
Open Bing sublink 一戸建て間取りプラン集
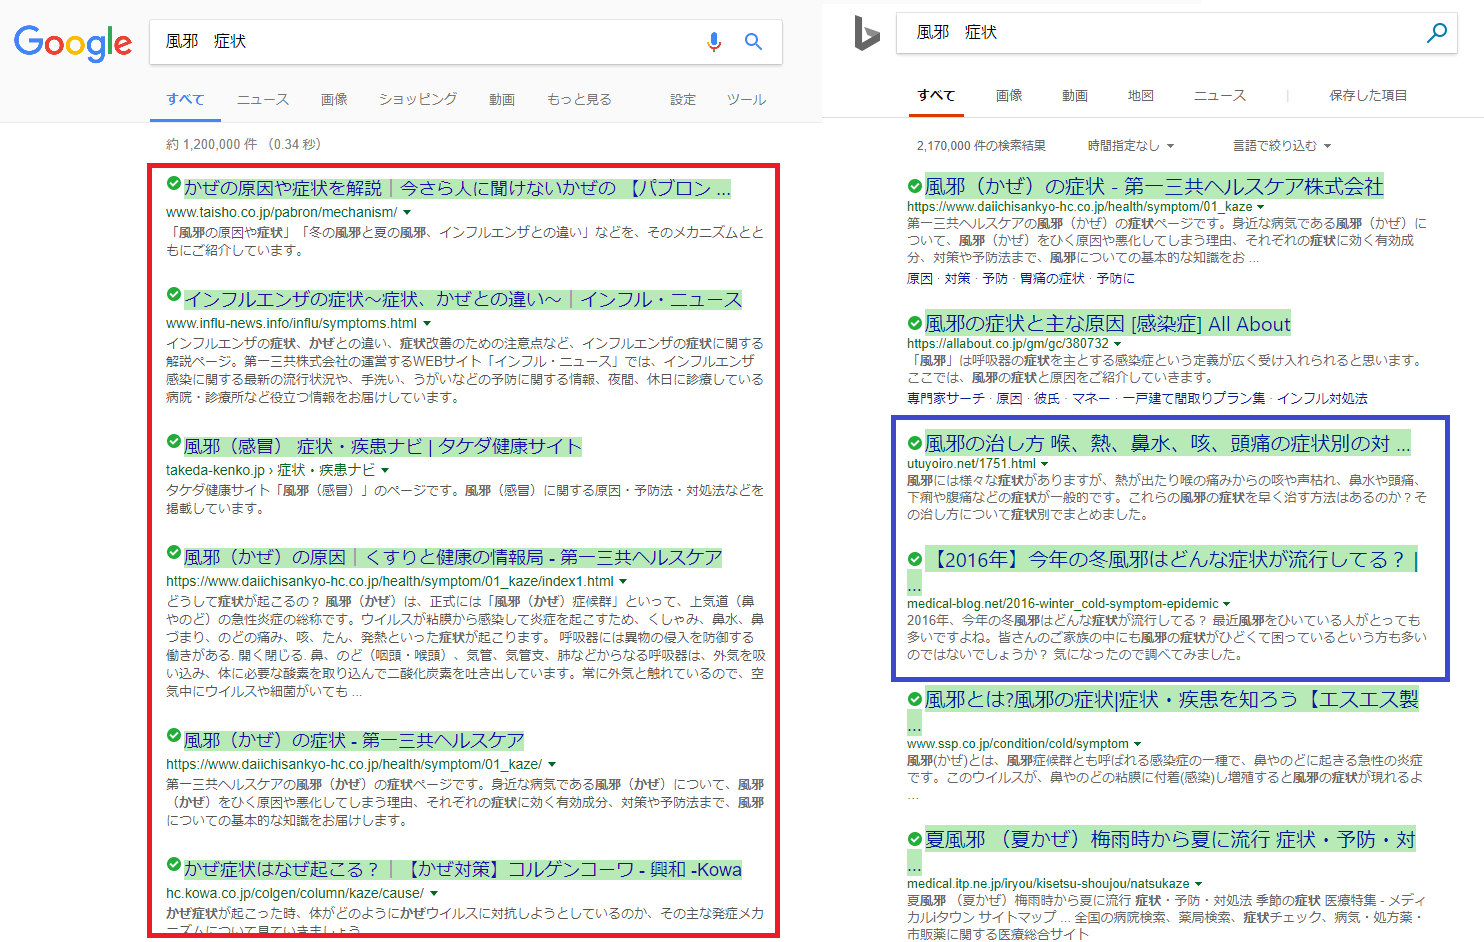tap(1193, 398)
